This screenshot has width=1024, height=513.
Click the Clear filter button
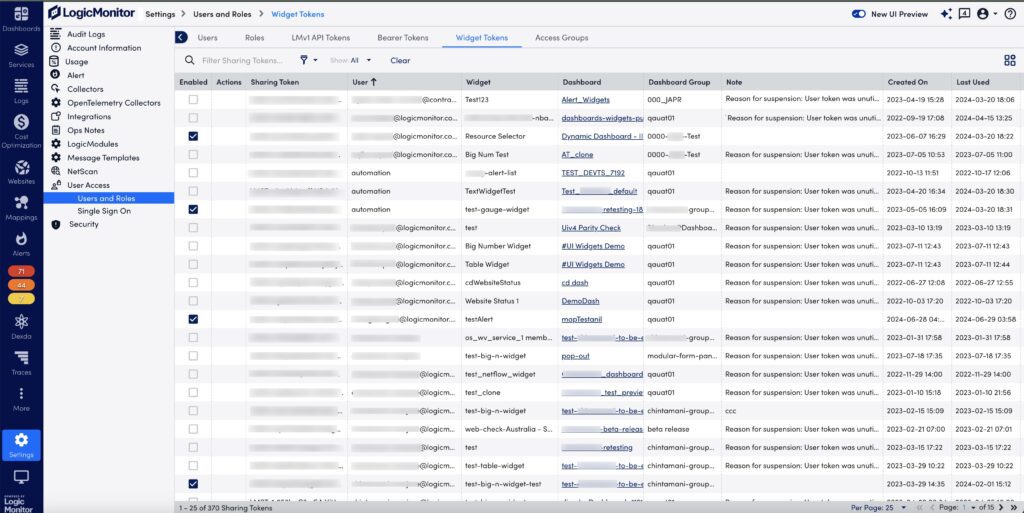tap(400, 60)
